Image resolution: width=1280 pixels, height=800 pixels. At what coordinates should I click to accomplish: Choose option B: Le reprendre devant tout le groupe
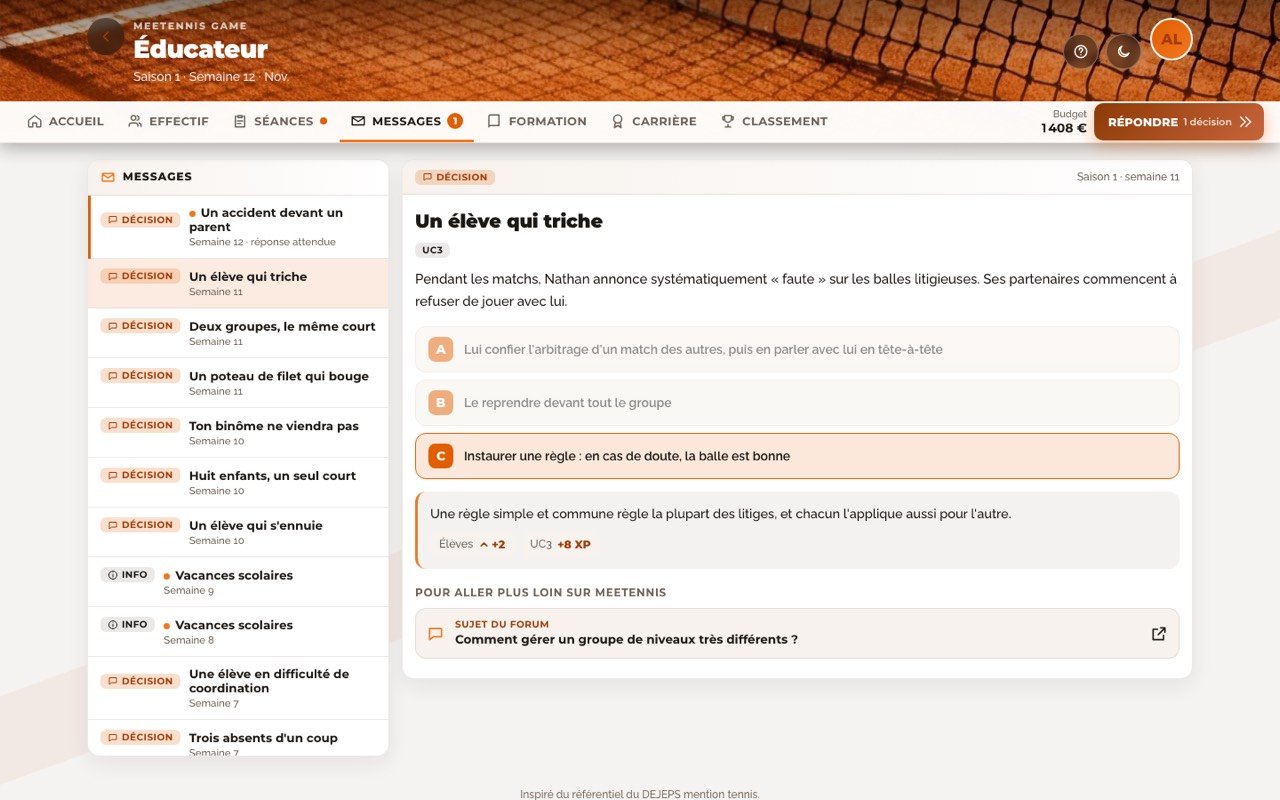797,403
